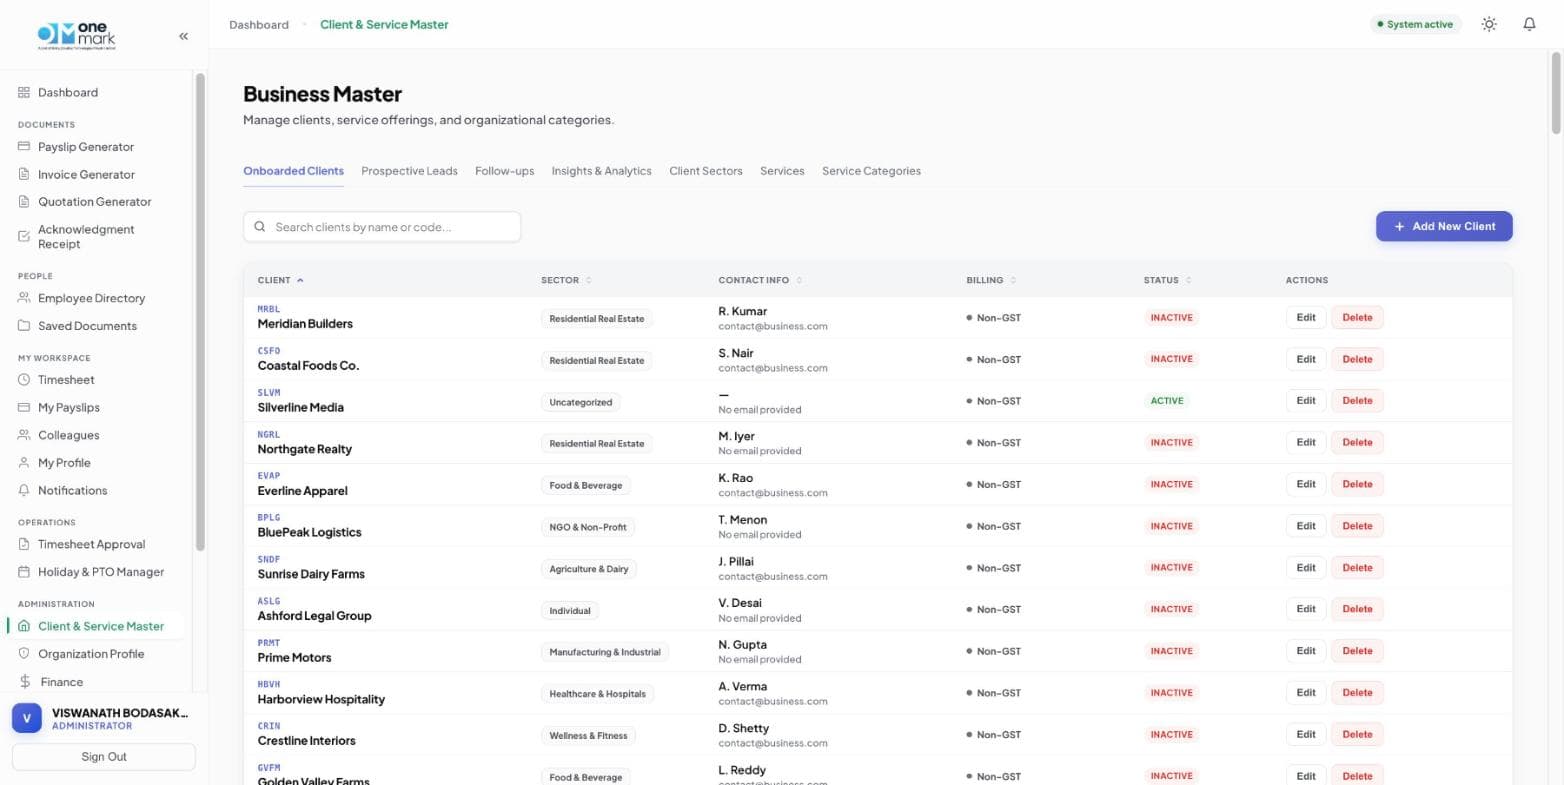Click the Saved Documents folder icon
The width and height of the screenshot is (1564, 785).
[24, 326]
